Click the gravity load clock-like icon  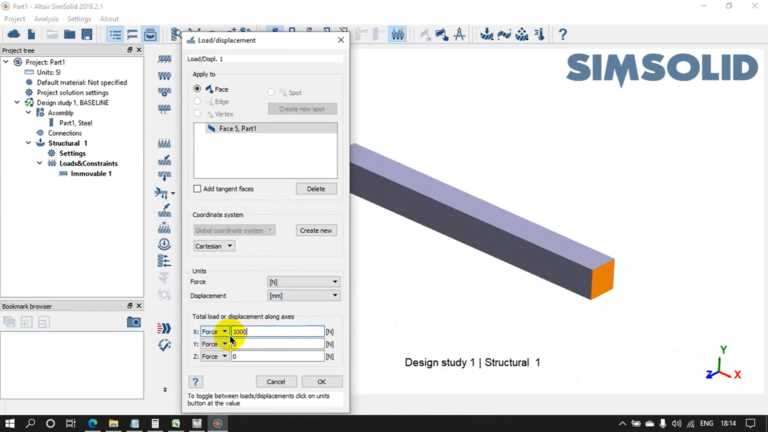[x=165, y=244]
